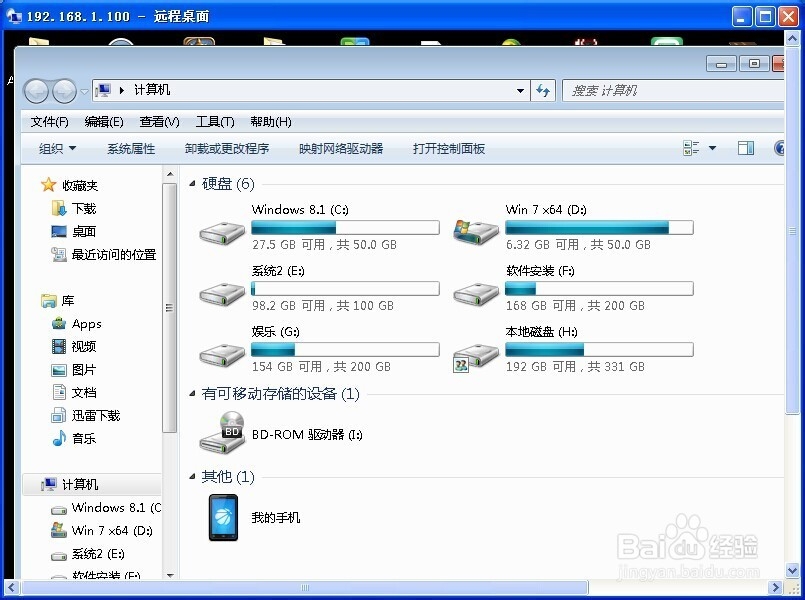Open the 组织 dropdown menu
This screenshot has width=805, height=600.
click(x=57, y=149)
